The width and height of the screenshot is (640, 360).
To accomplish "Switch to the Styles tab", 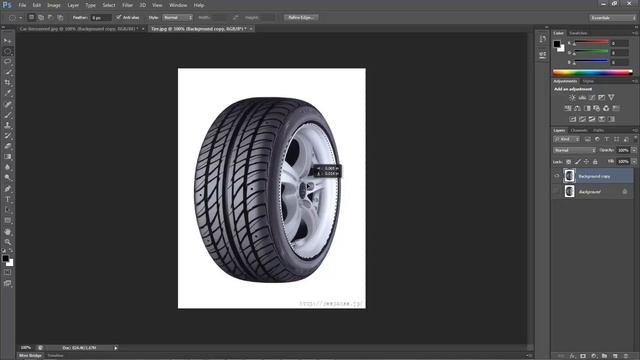I will (588, 81).
